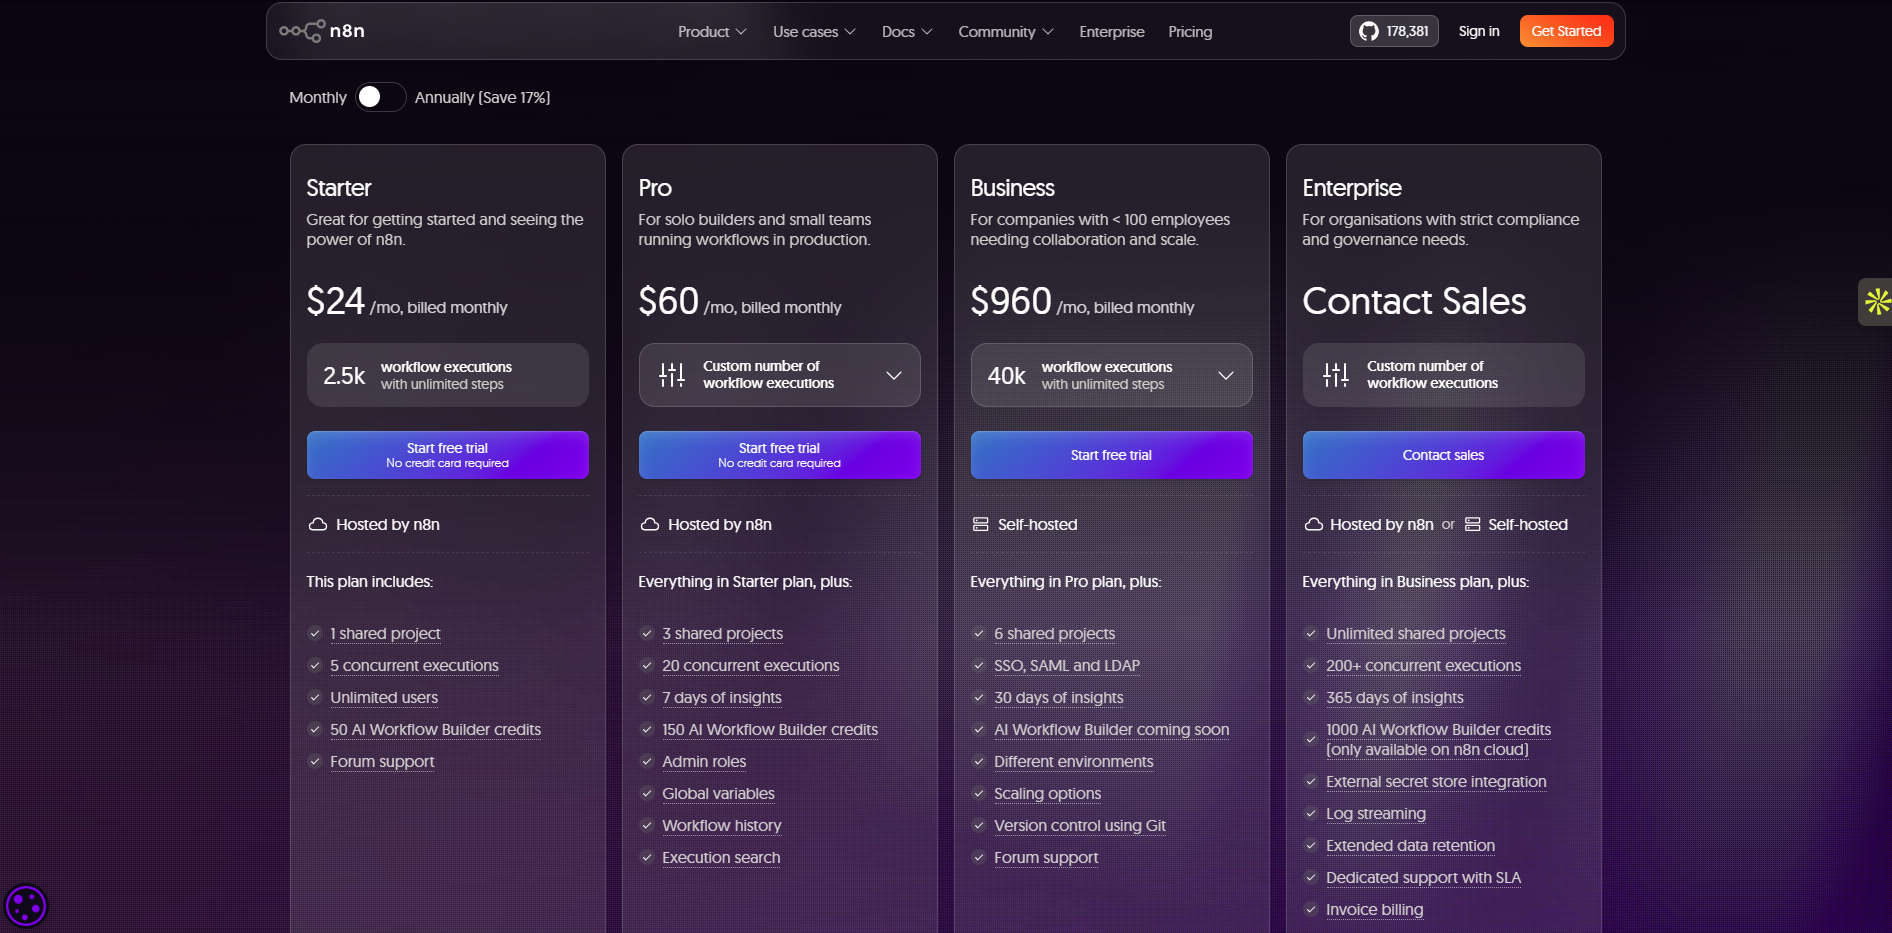Expand Business's 40k workflow executions dropdown
This screenshot has height=933, width=1892.
1226,375
